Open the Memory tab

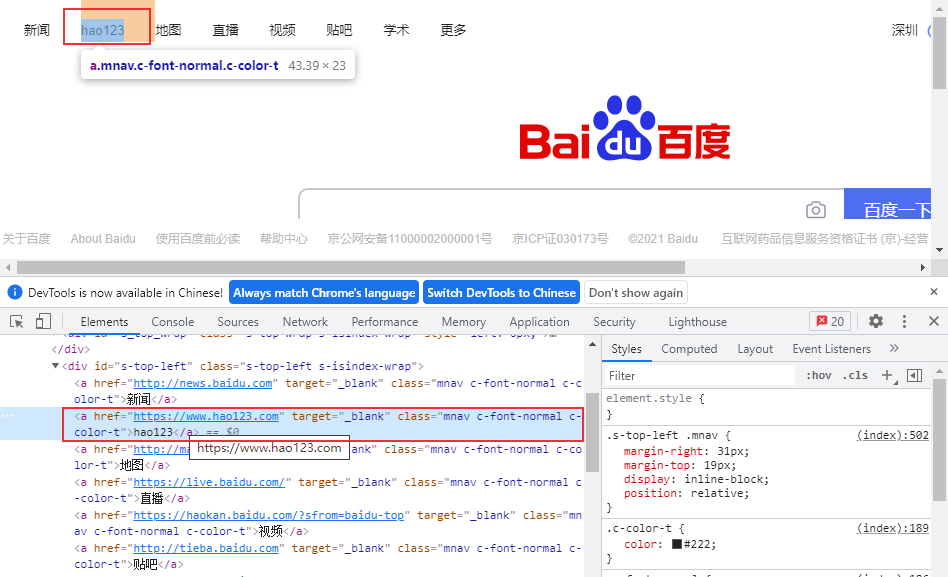click(x=463, y=322)
